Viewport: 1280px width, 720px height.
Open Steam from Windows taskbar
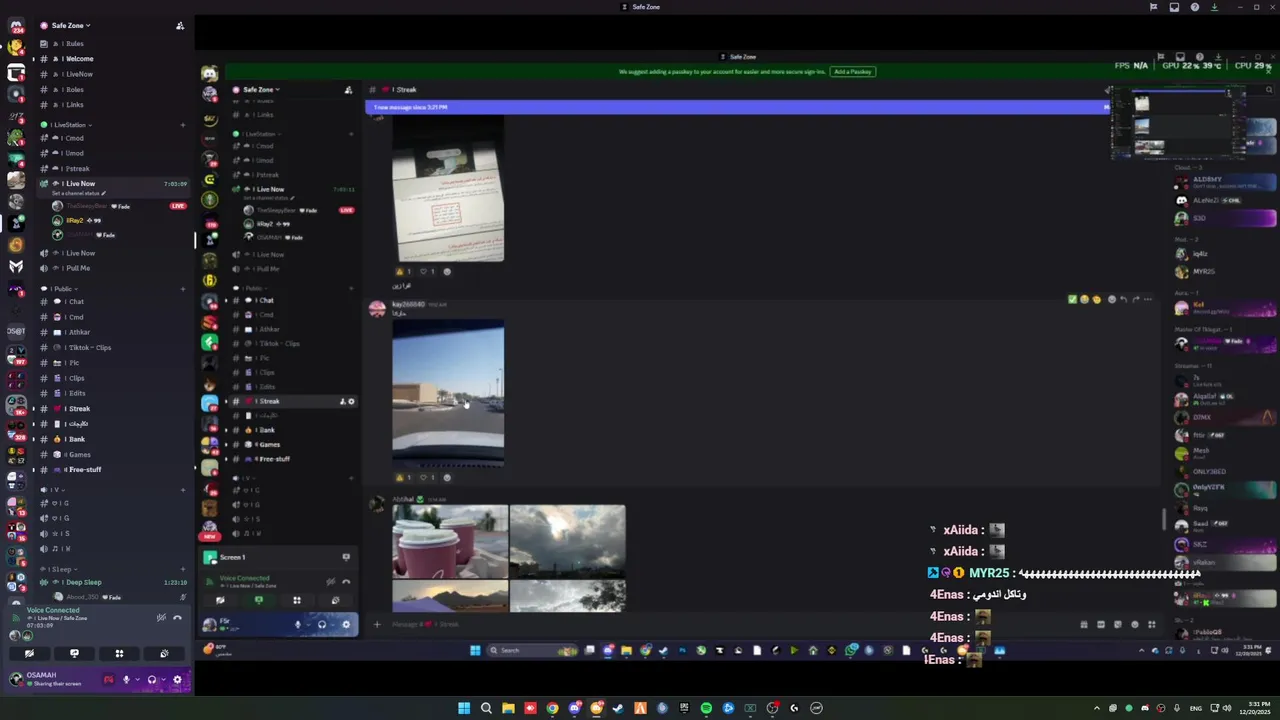click(618, 708)
